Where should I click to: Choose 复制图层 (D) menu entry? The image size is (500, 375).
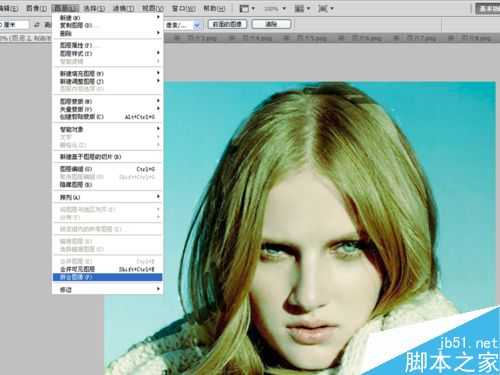click(107, 25)
